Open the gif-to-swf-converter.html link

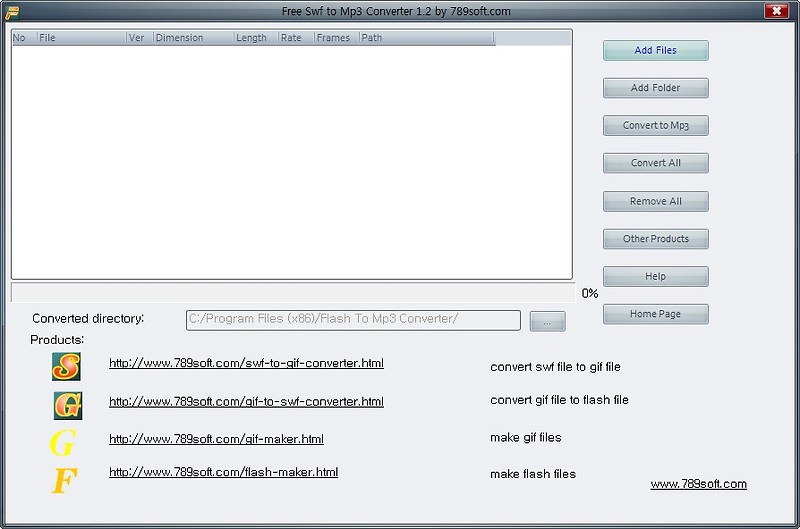(246, 401)
